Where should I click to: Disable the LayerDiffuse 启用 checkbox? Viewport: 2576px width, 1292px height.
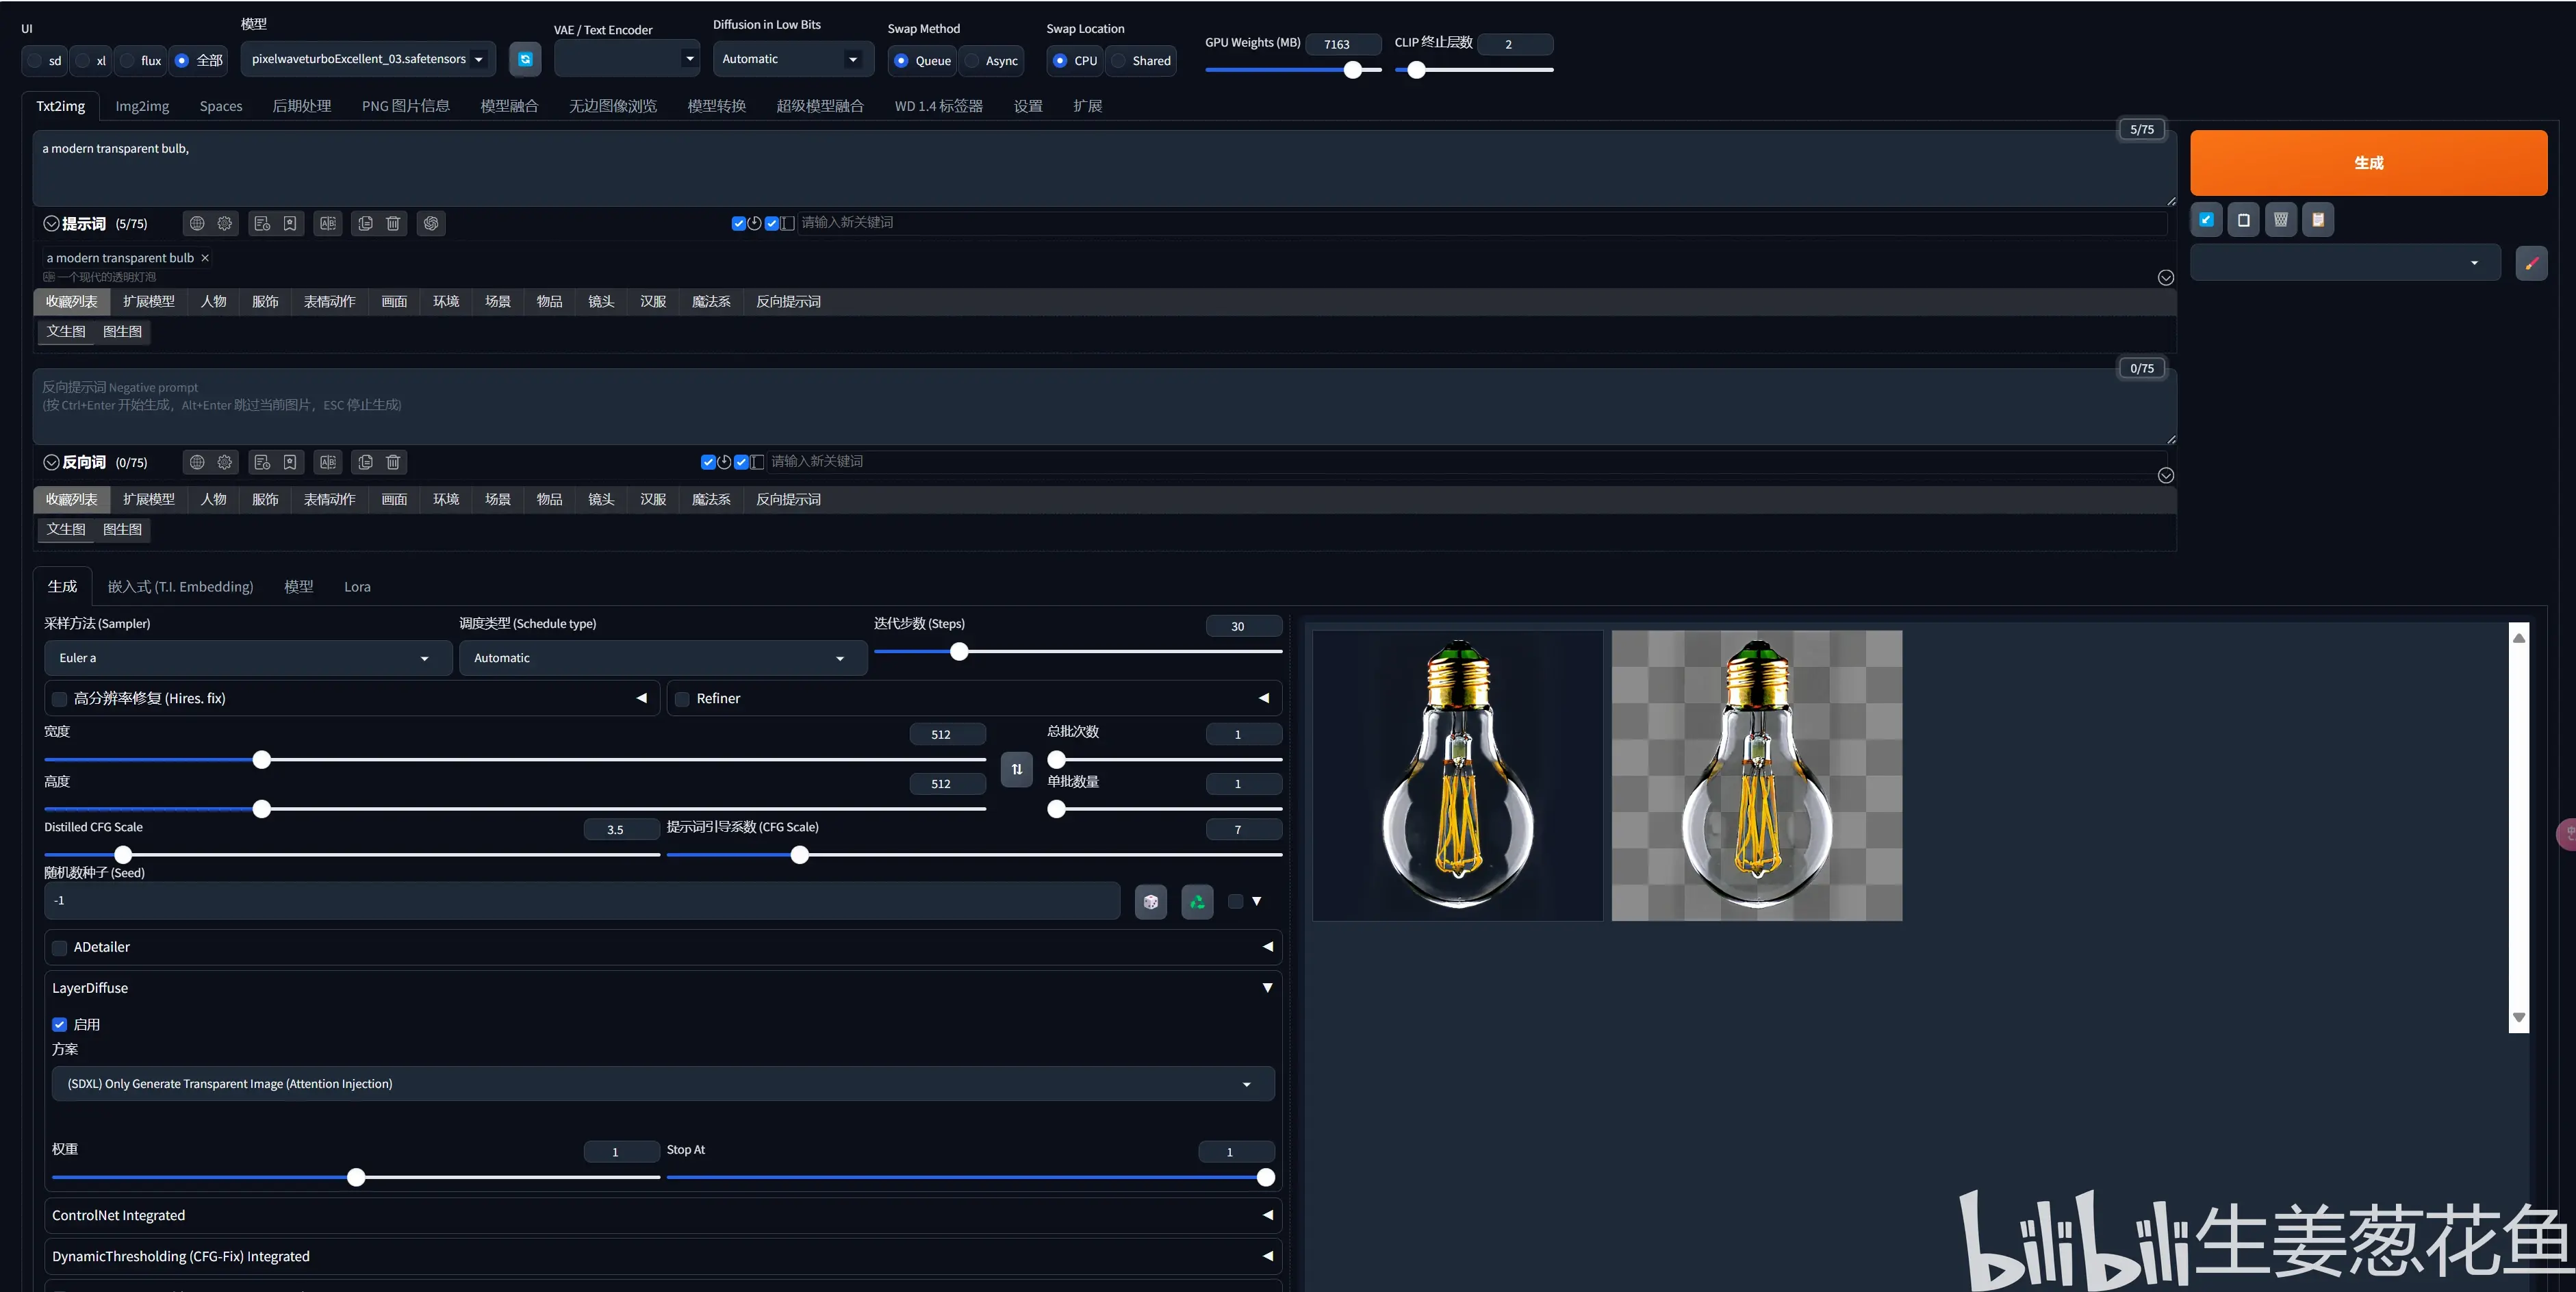(60, 1025)
